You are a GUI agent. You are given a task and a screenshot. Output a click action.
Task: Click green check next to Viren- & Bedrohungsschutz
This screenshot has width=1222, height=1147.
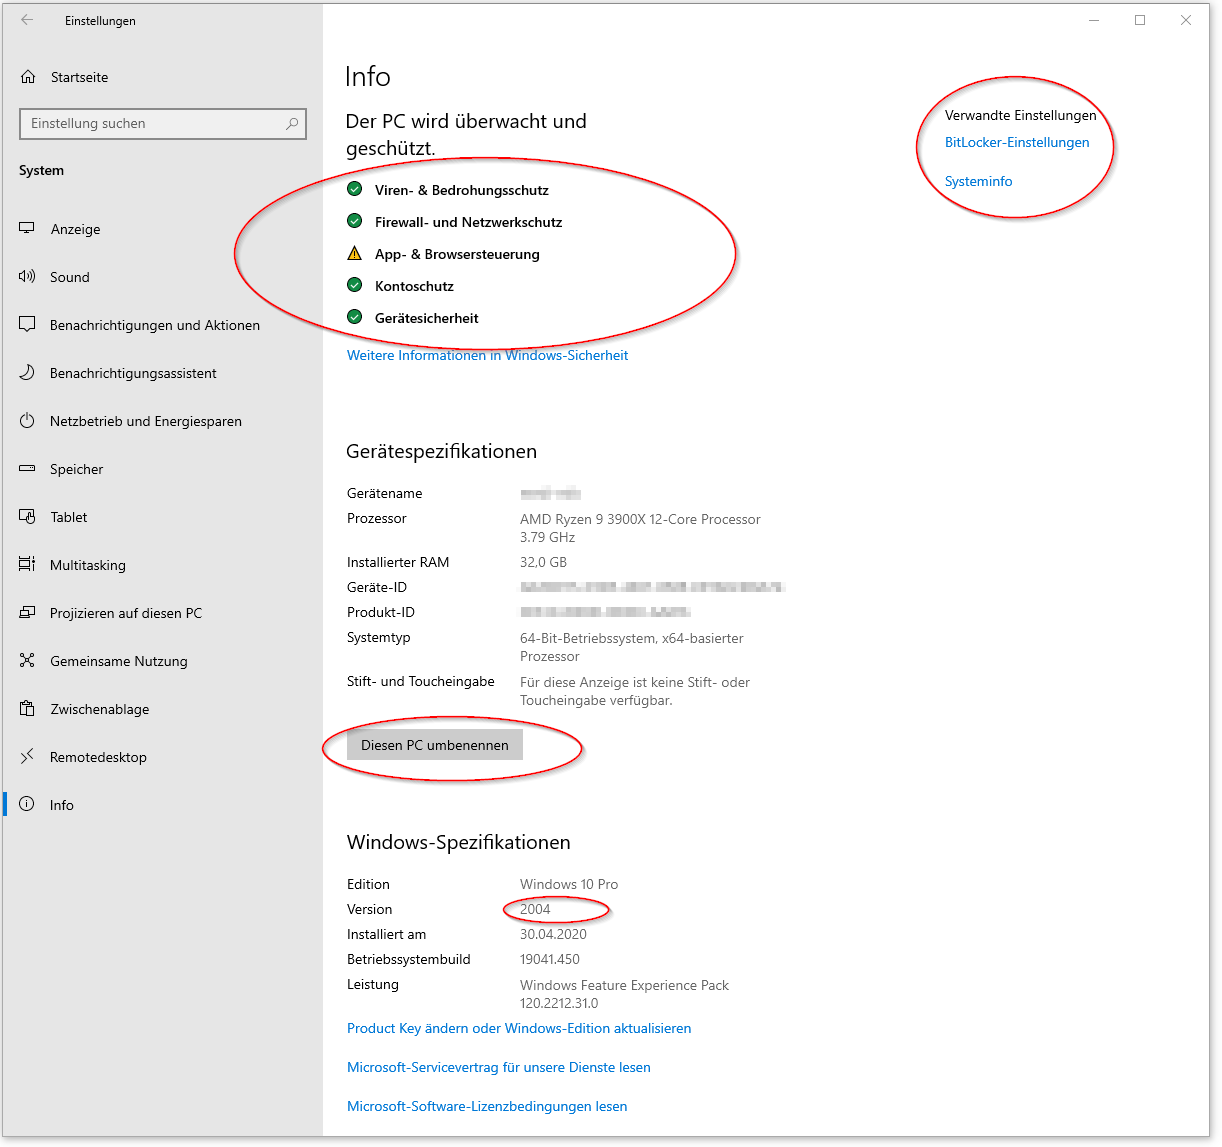[x=354, y=189]
